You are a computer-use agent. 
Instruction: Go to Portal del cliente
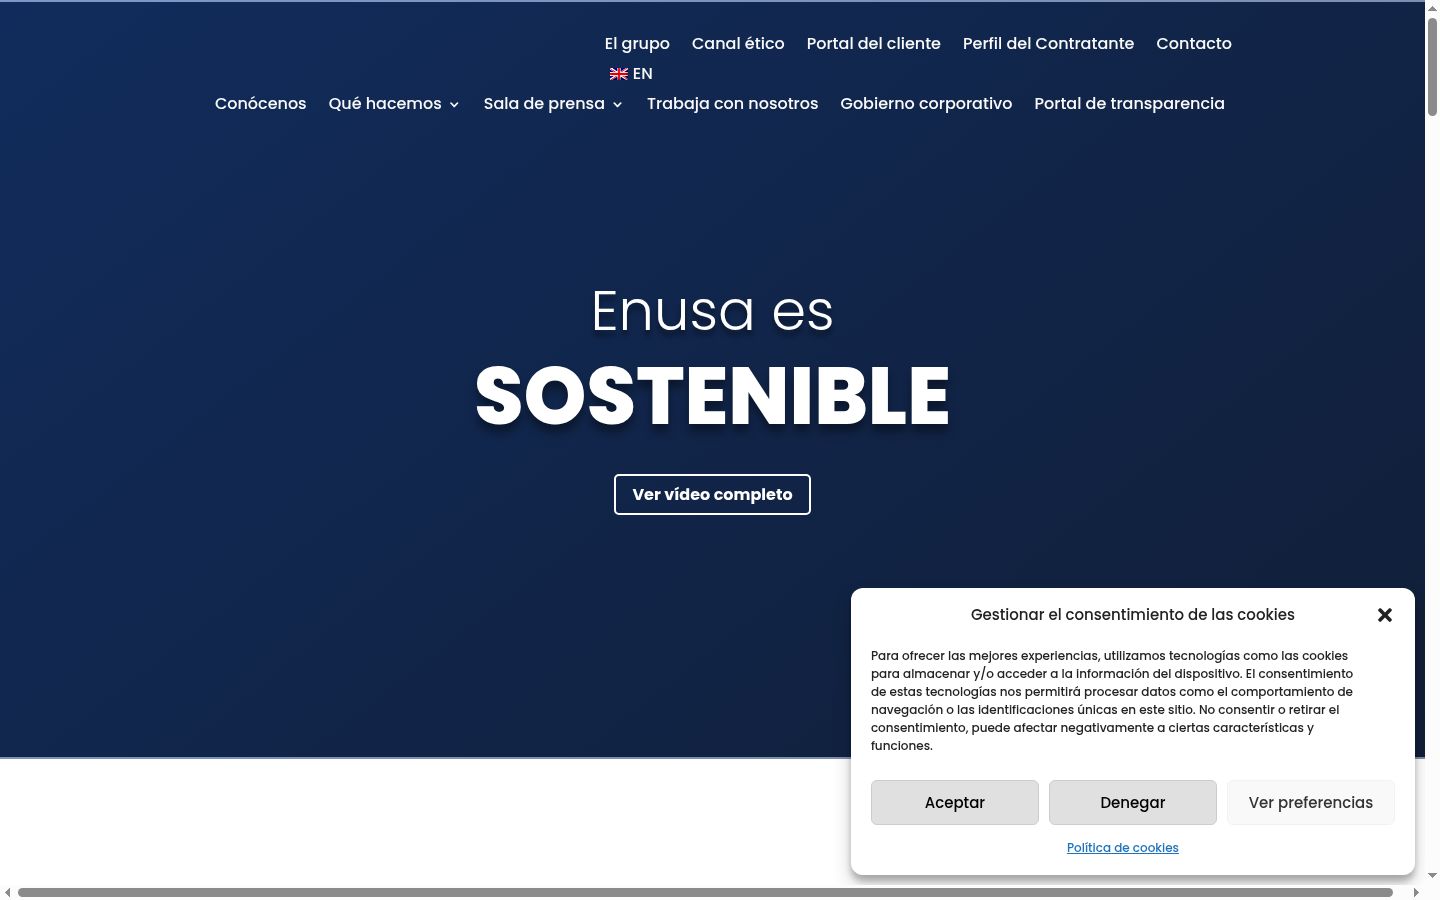point(874,44)
